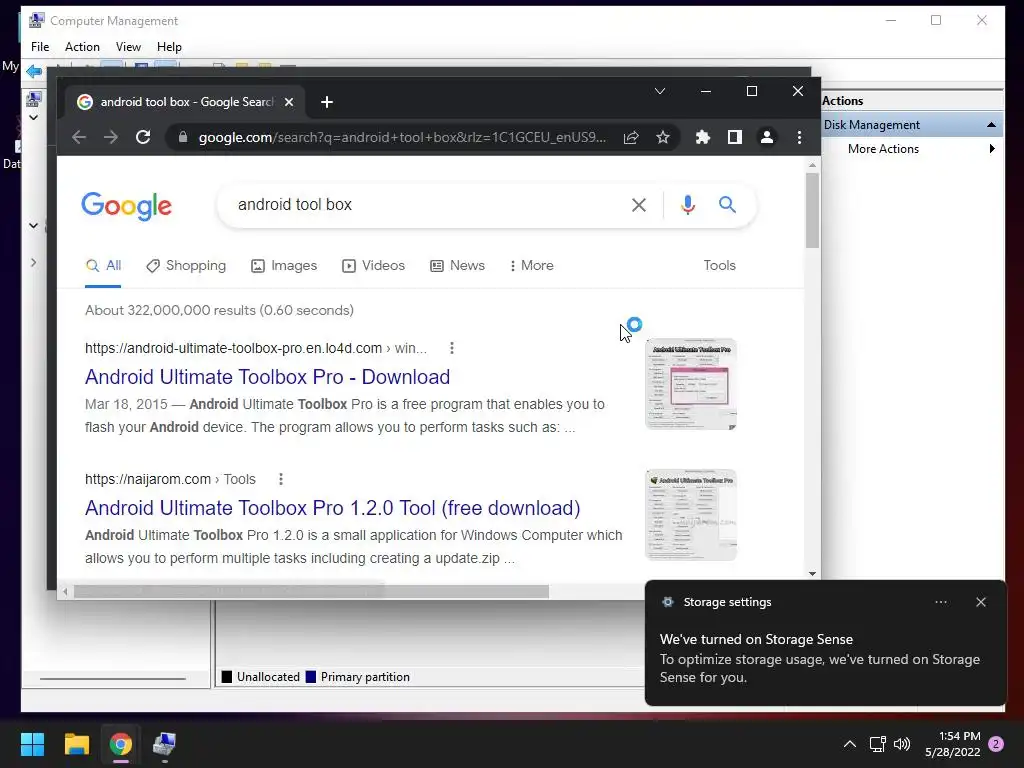Select the Computer Management tree root icon

(33, 99)
